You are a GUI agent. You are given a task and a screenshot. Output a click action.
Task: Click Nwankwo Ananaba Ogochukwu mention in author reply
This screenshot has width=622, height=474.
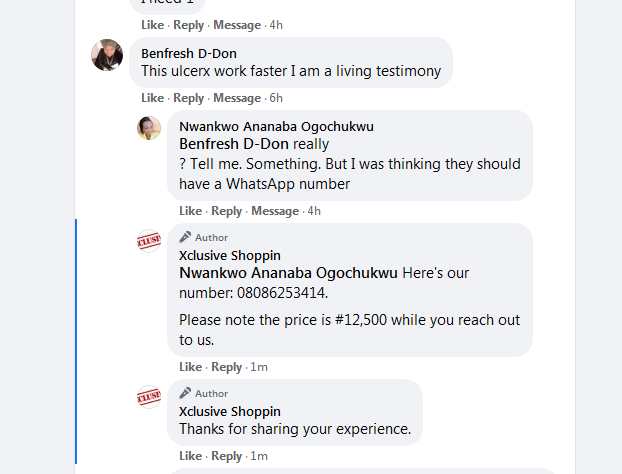pos(288,273)
